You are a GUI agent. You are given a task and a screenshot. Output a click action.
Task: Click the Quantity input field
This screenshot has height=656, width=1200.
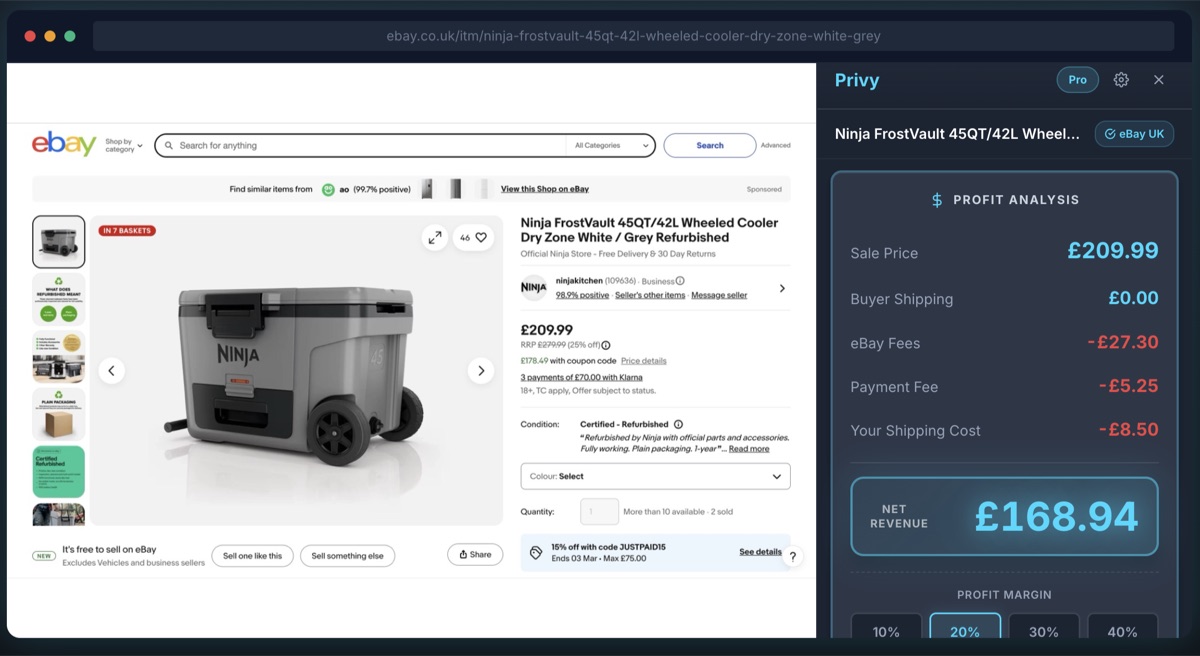point(599,511)
